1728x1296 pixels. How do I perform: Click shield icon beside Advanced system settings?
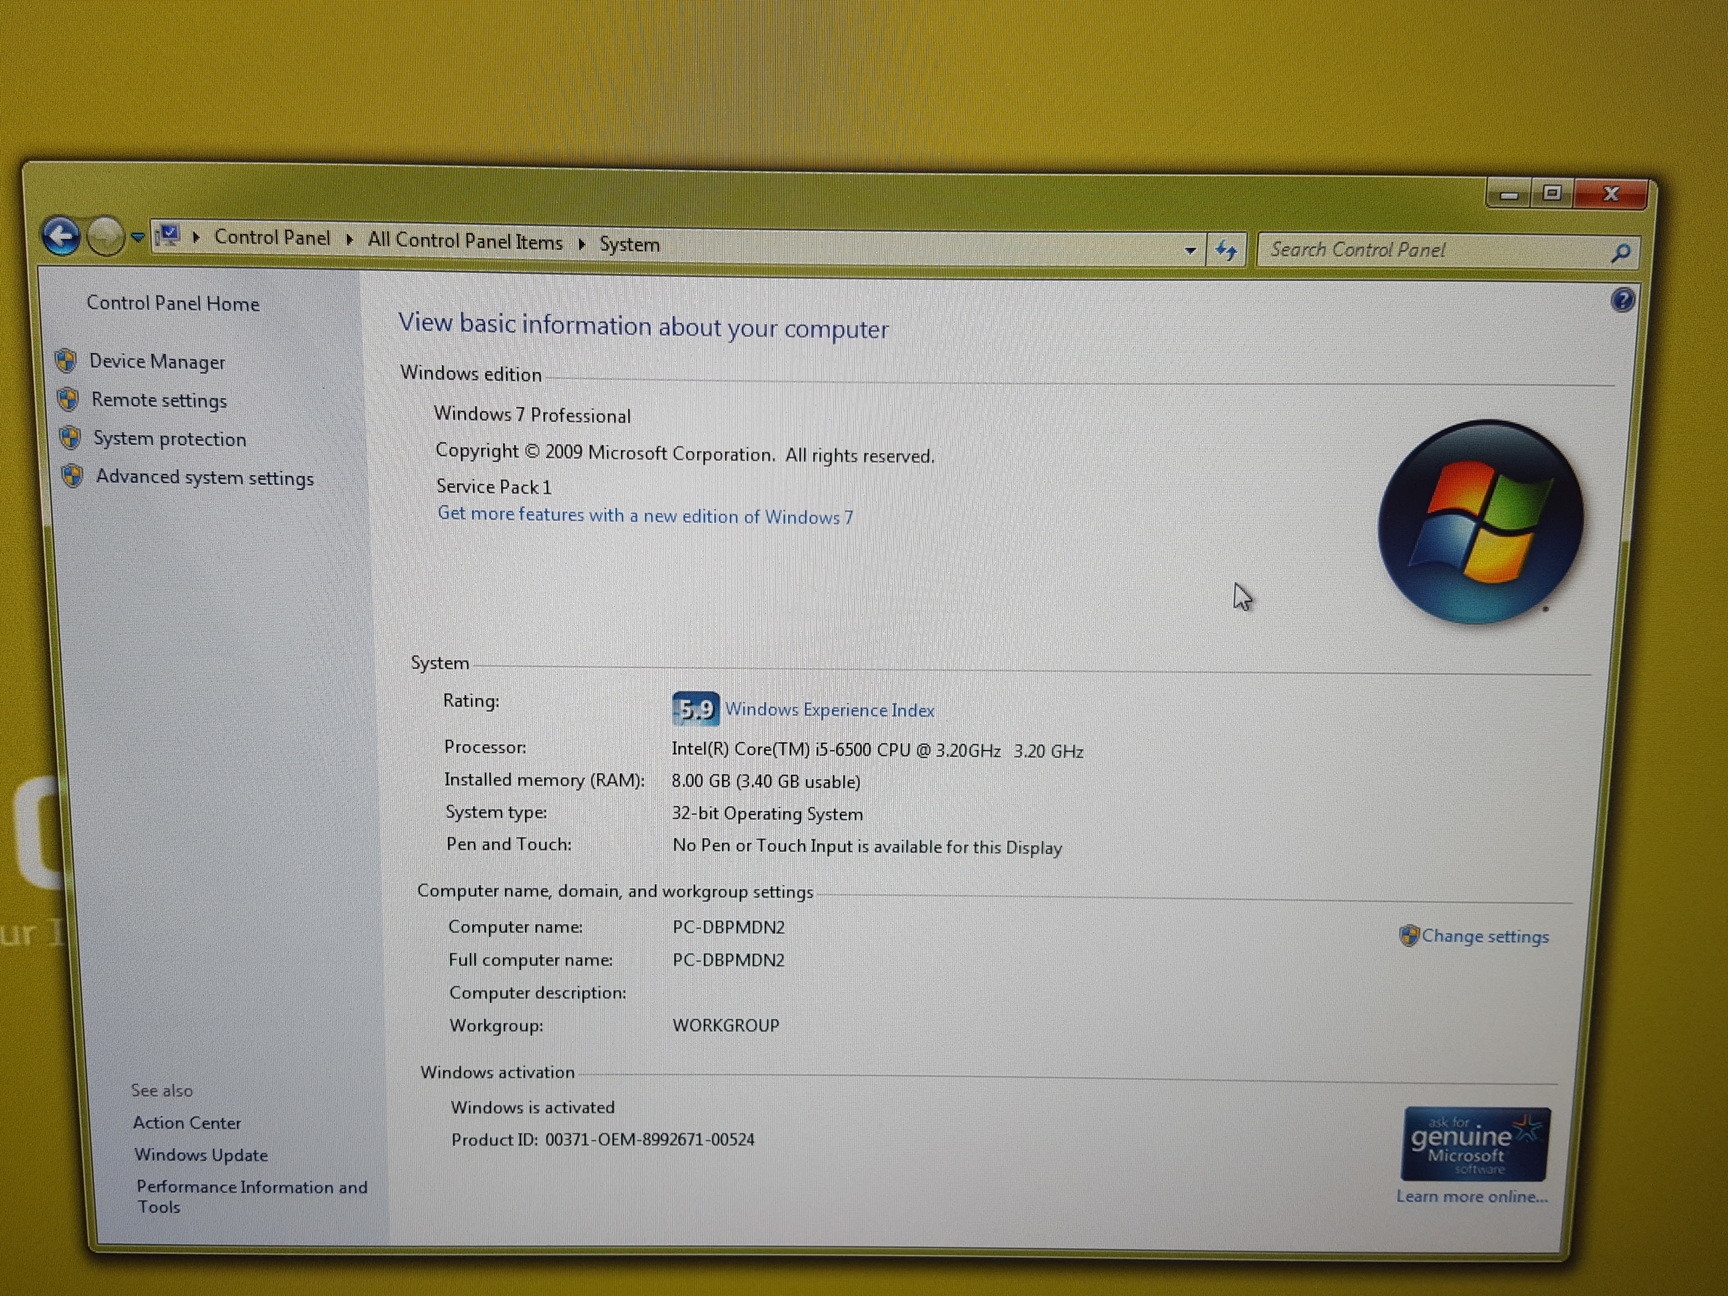72,476
